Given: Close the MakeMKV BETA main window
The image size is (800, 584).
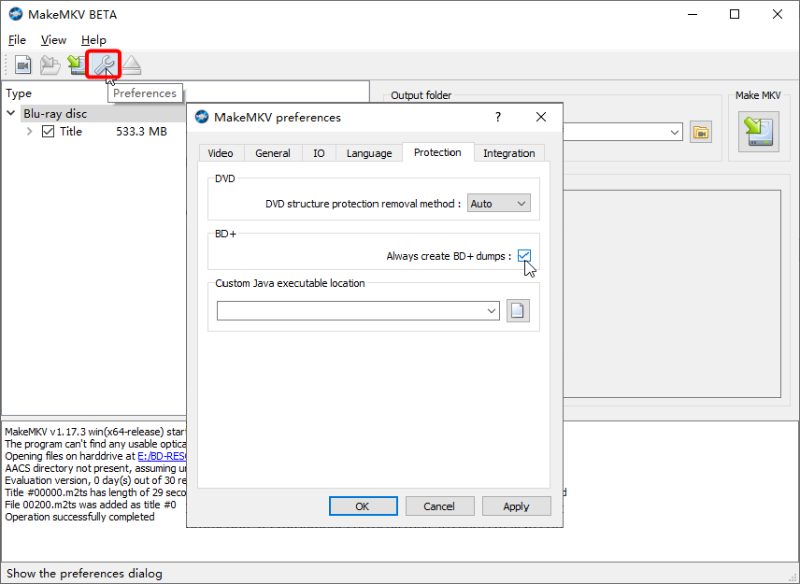Looking at the screenshot, I should [x=777, y=14].
